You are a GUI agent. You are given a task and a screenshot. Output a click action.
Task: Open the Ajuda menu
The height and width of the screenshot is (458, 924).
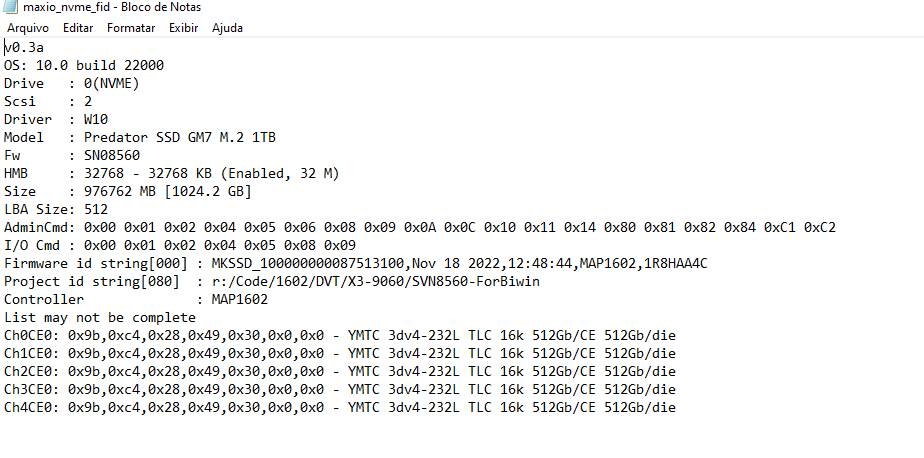pos(227,28)
